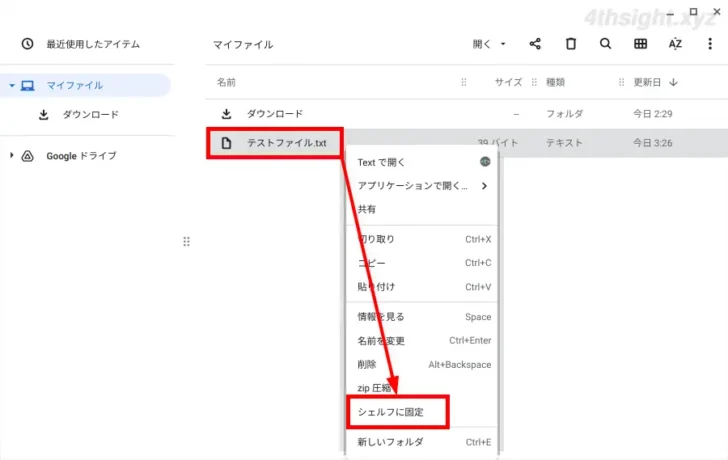
Task: Open search with magnifier icon
Action: (605, 44)
